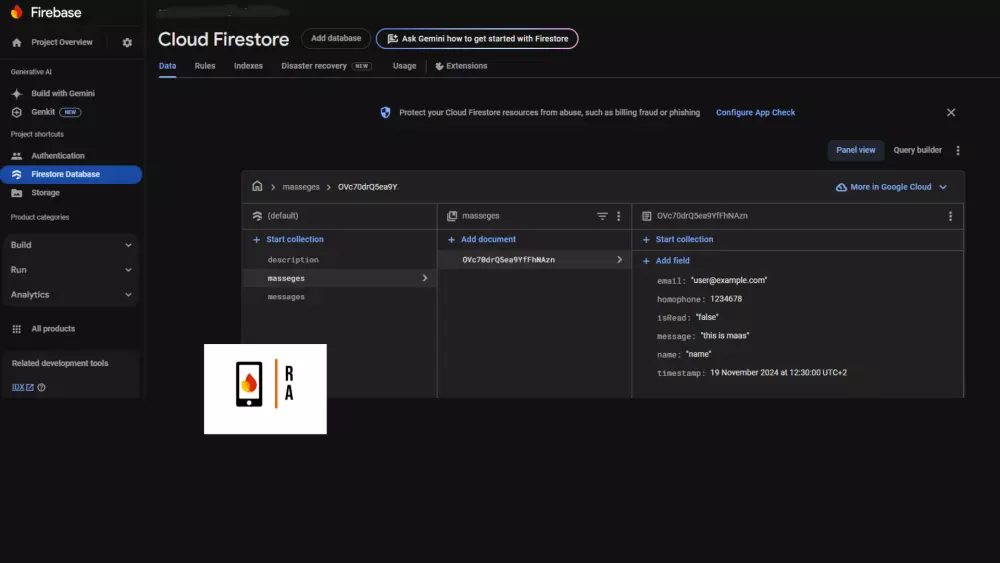
Task: Expand More in Google Cloud dropdown
Action: pos(891,187)
